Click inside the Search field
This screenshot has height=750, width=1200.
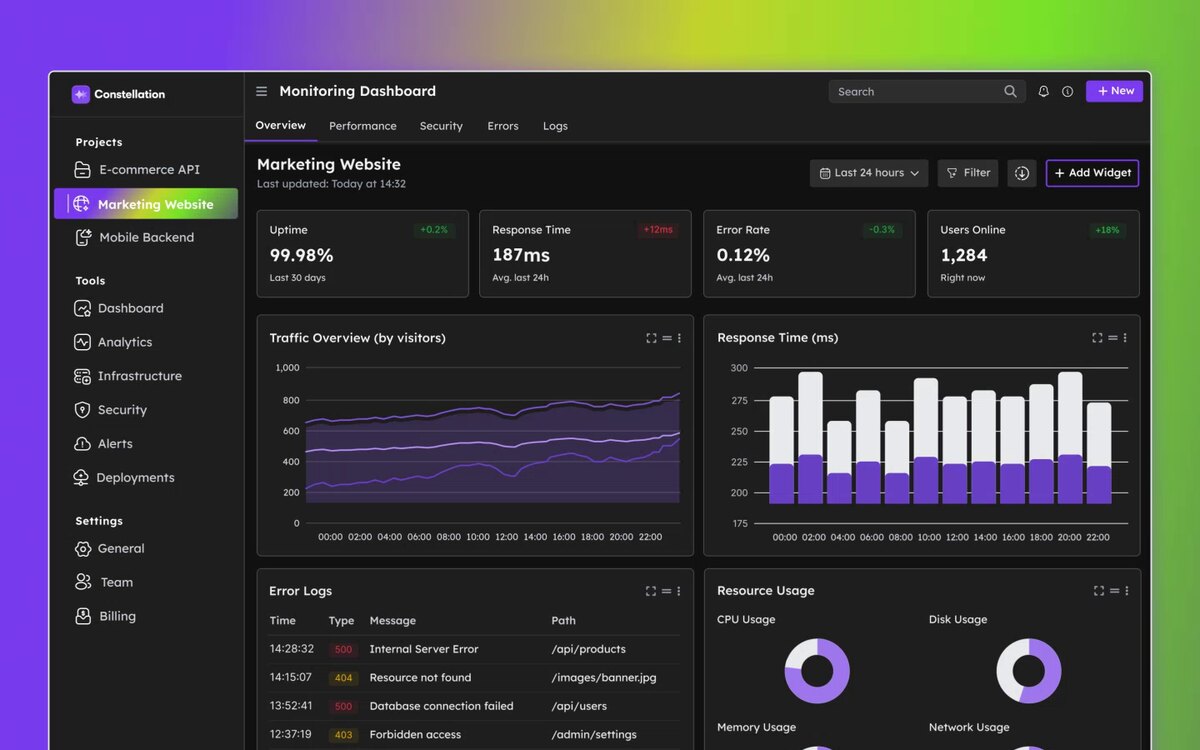927,91
